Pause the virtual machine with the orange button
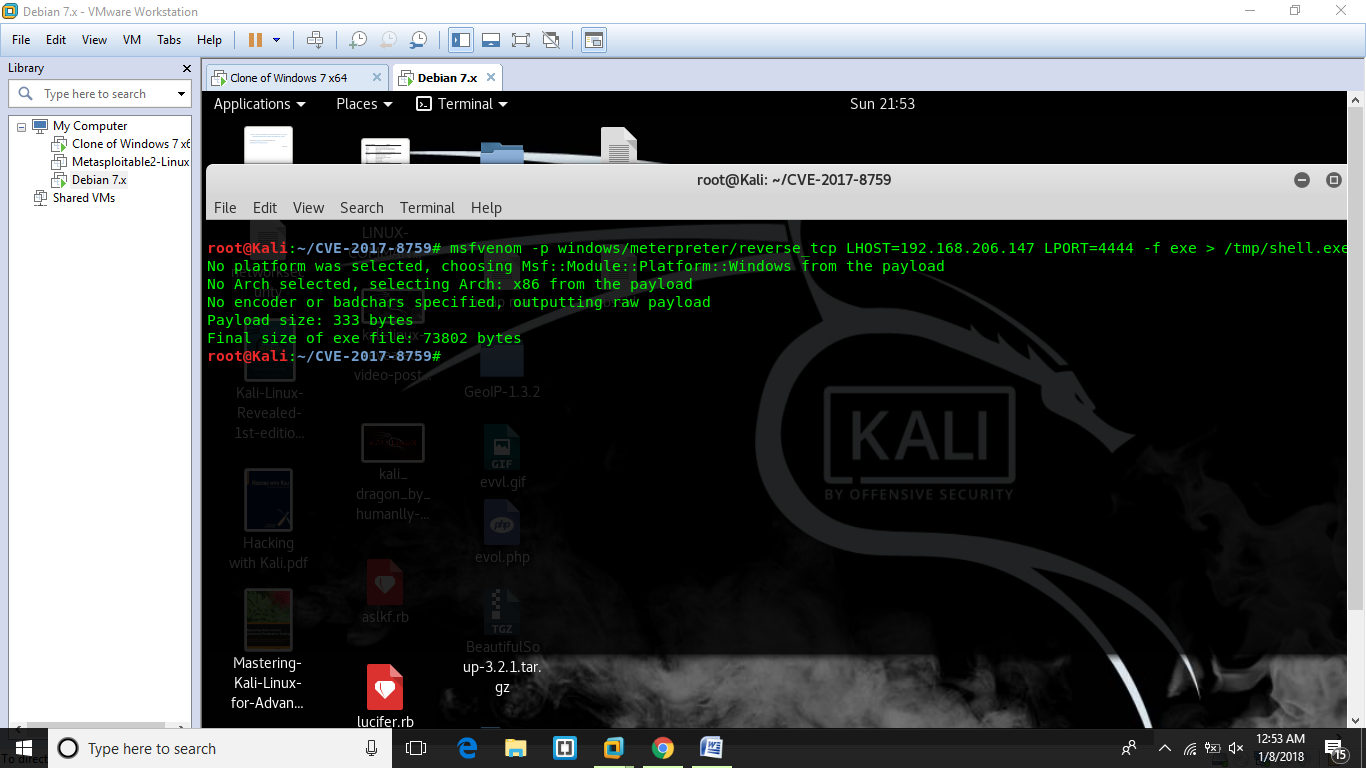The width and height of the screenshot is (1366, 768). [x=255, y=40]
